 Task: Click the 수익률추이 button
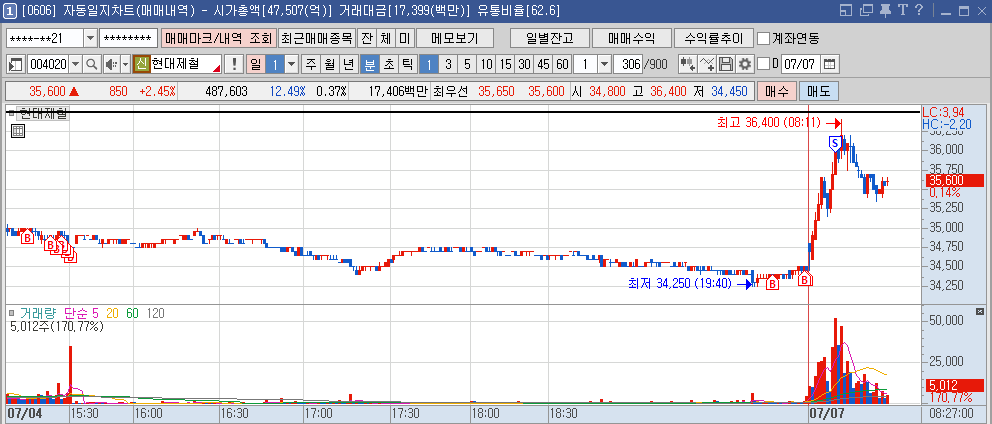click(x=714, y=38)
